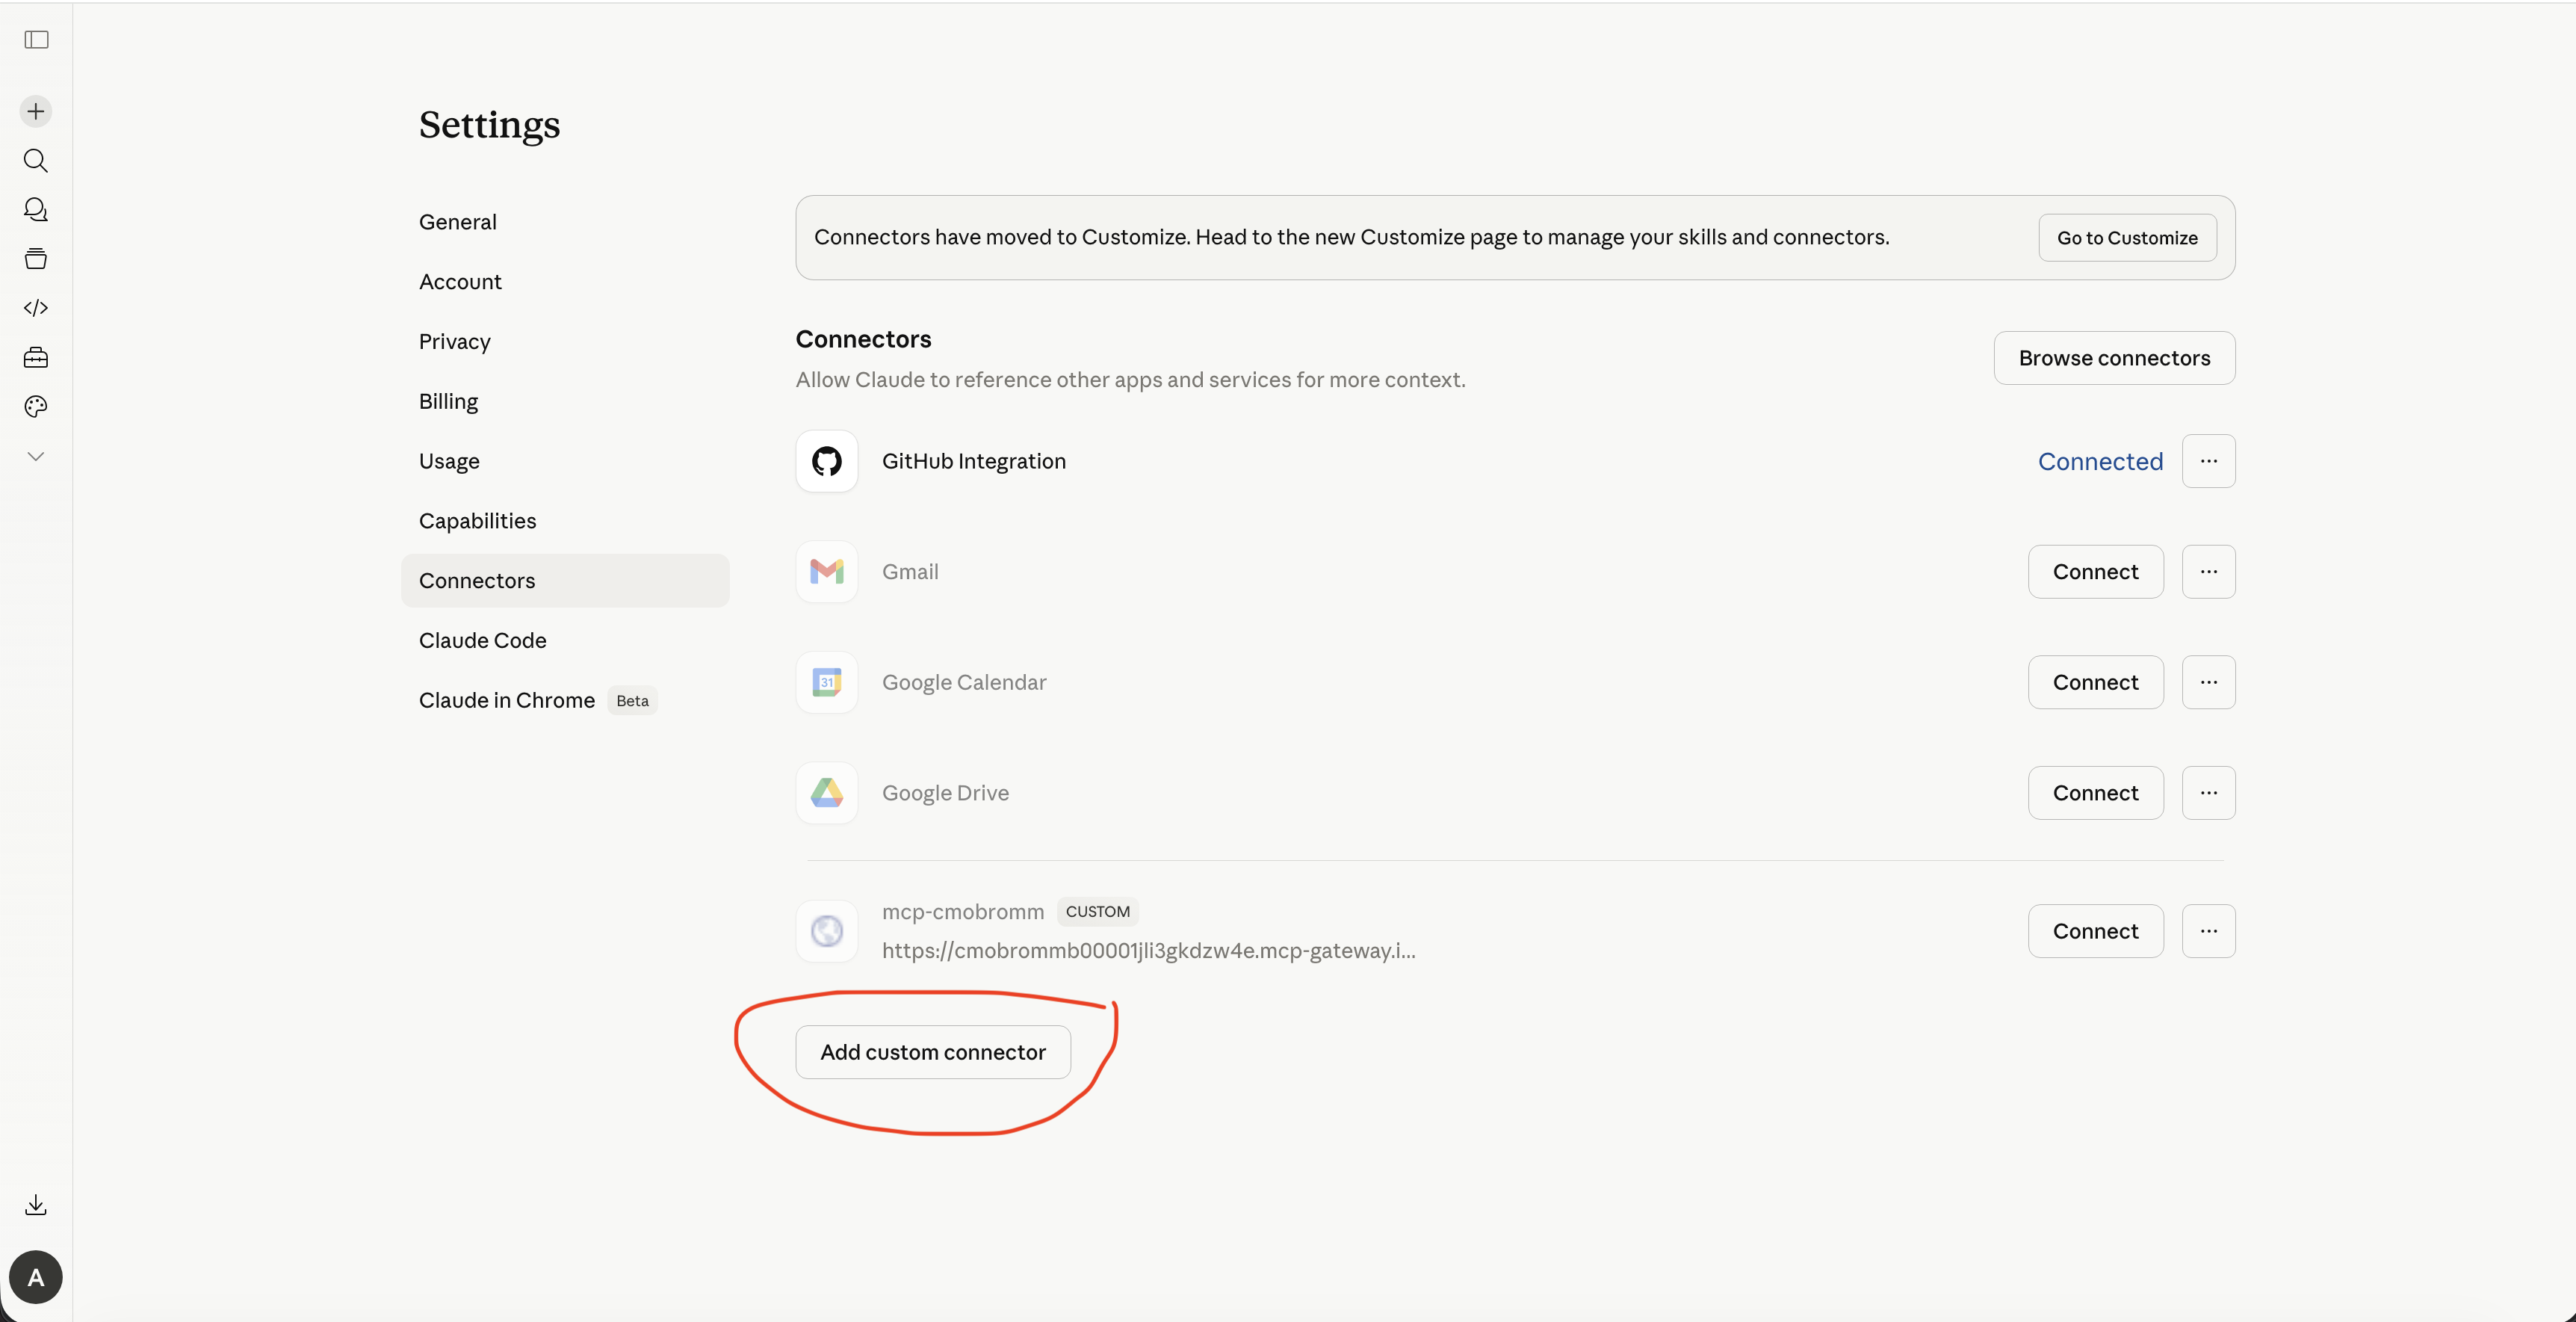Click the Google Drive logo icon
The image size is (2576, 1322).
click(x=827, y=793)
